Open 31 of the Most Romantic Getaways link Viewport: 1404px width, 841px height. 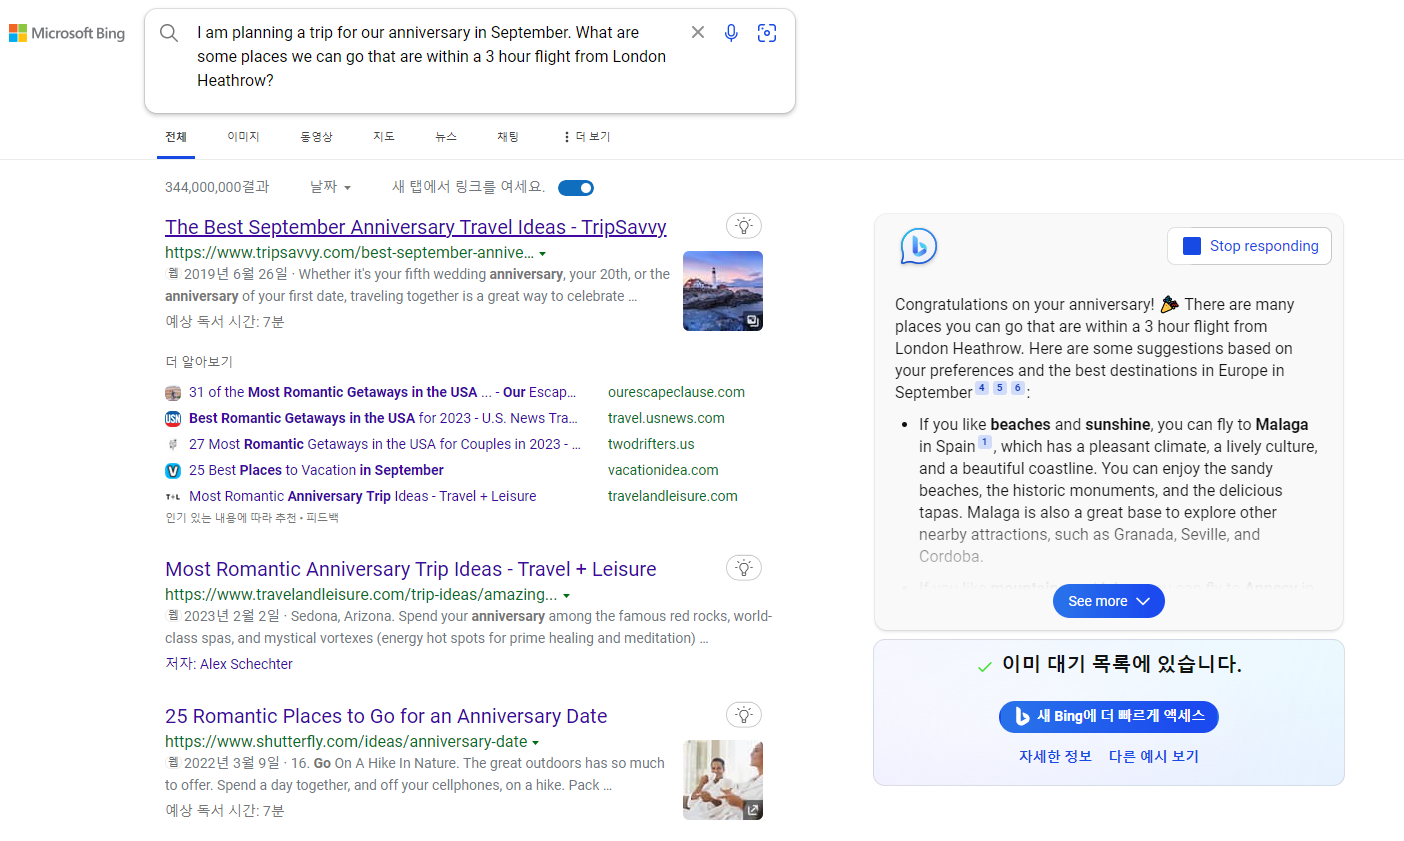click(x=383, y=392)
